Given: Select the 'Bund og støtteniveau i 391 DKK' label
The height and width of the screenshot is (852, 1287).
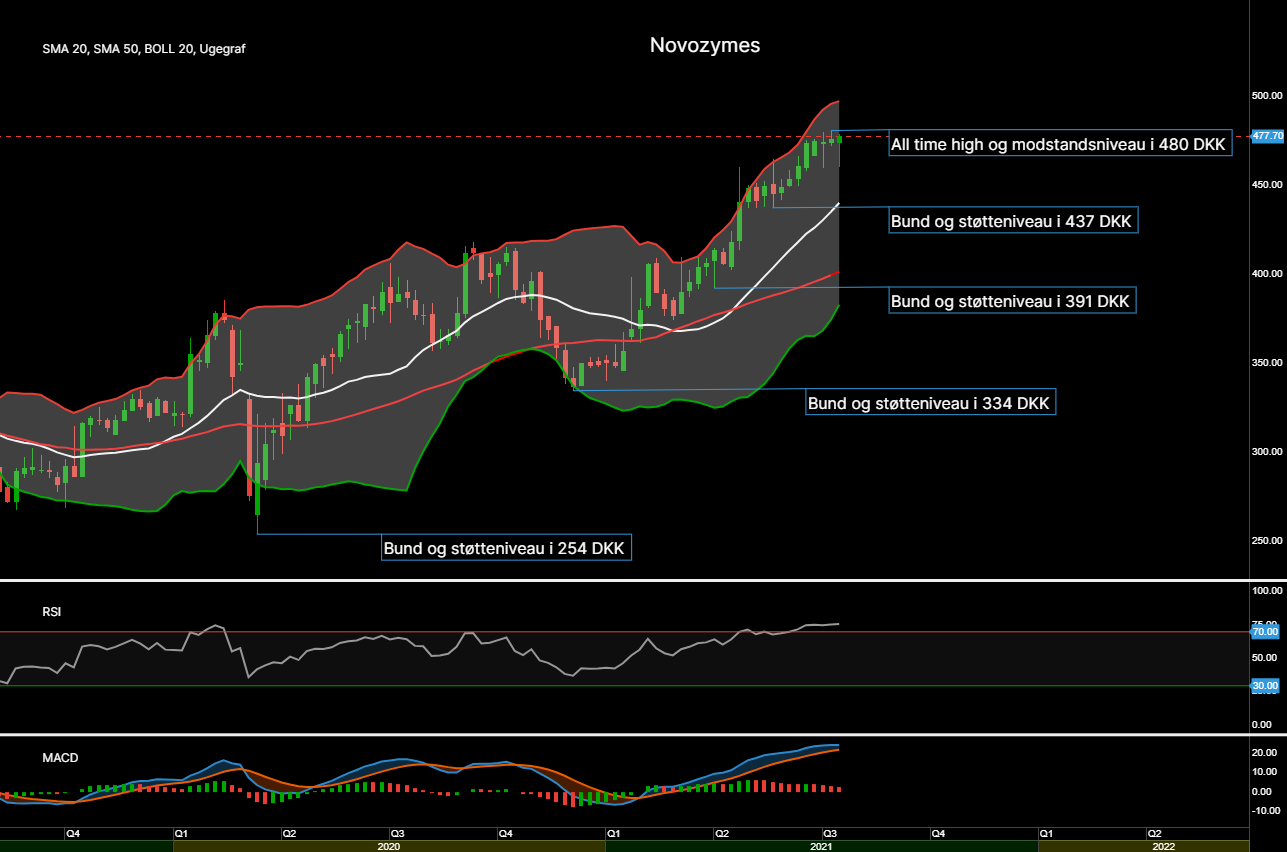Looking at the screenshot, I should (1012, 301).
